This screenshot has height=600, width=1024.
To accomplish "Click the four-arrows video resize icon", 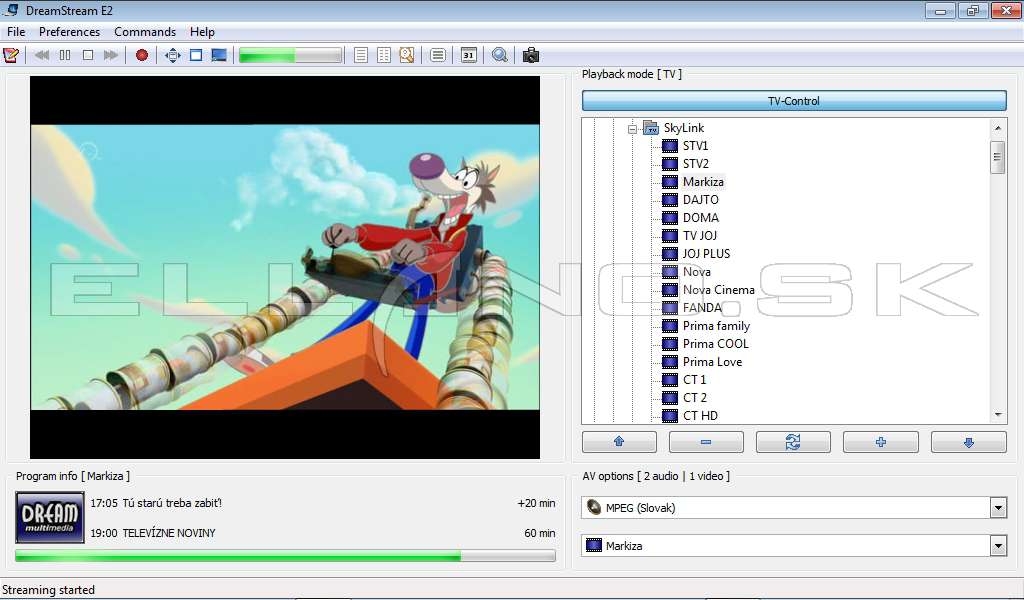I will click(x=172, y=55).
